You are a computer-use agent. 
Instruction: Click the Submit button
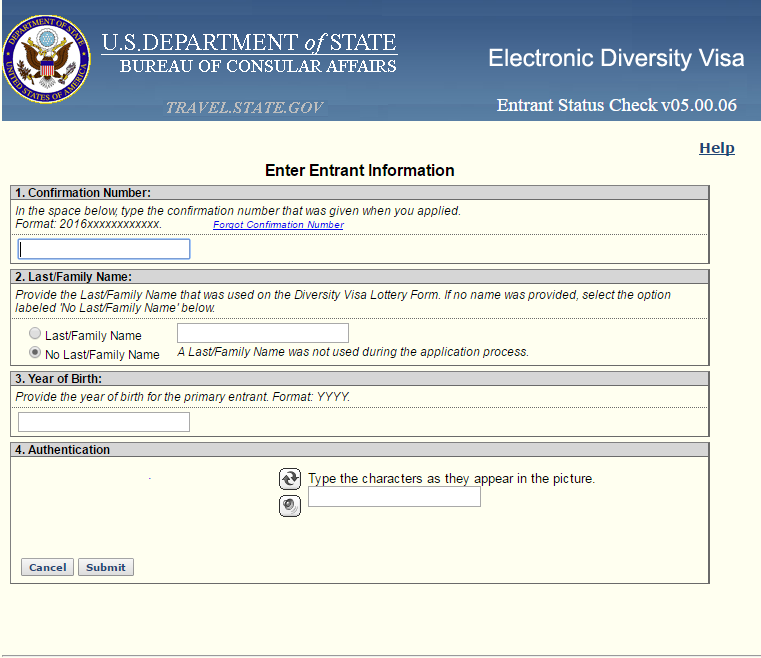(x=106, y=567)
